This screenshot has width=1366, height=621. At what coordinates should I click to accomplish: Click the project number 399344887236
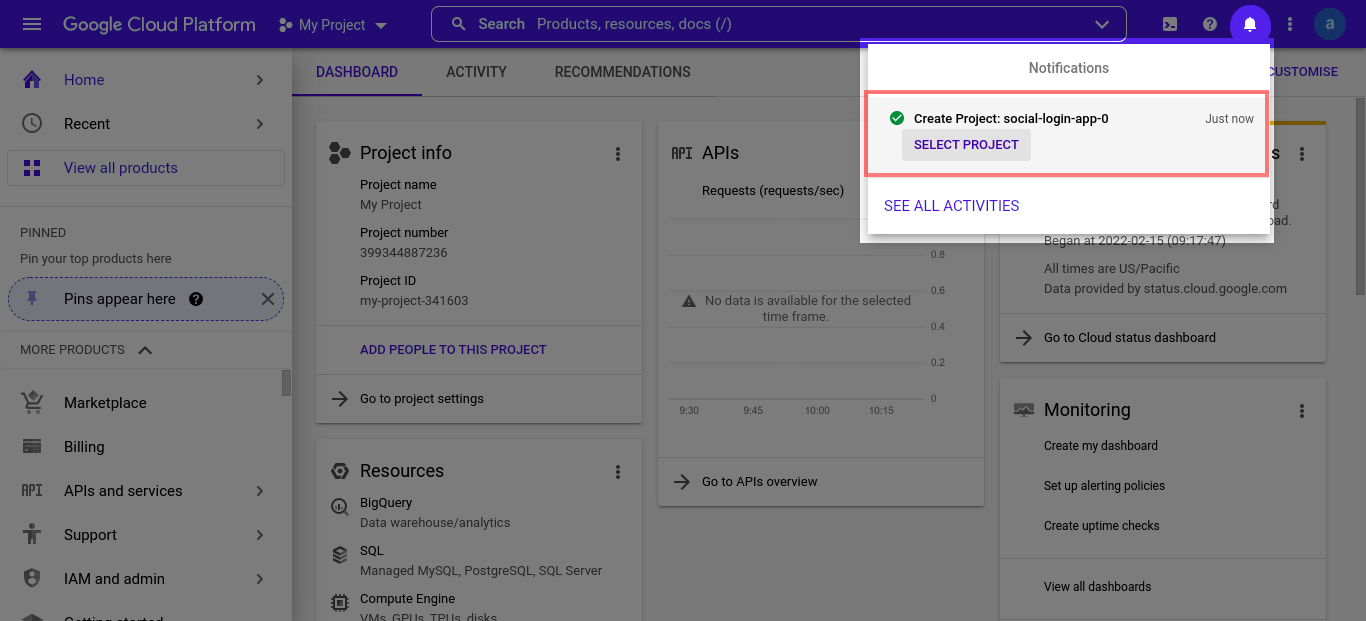(x=404, y=253)
